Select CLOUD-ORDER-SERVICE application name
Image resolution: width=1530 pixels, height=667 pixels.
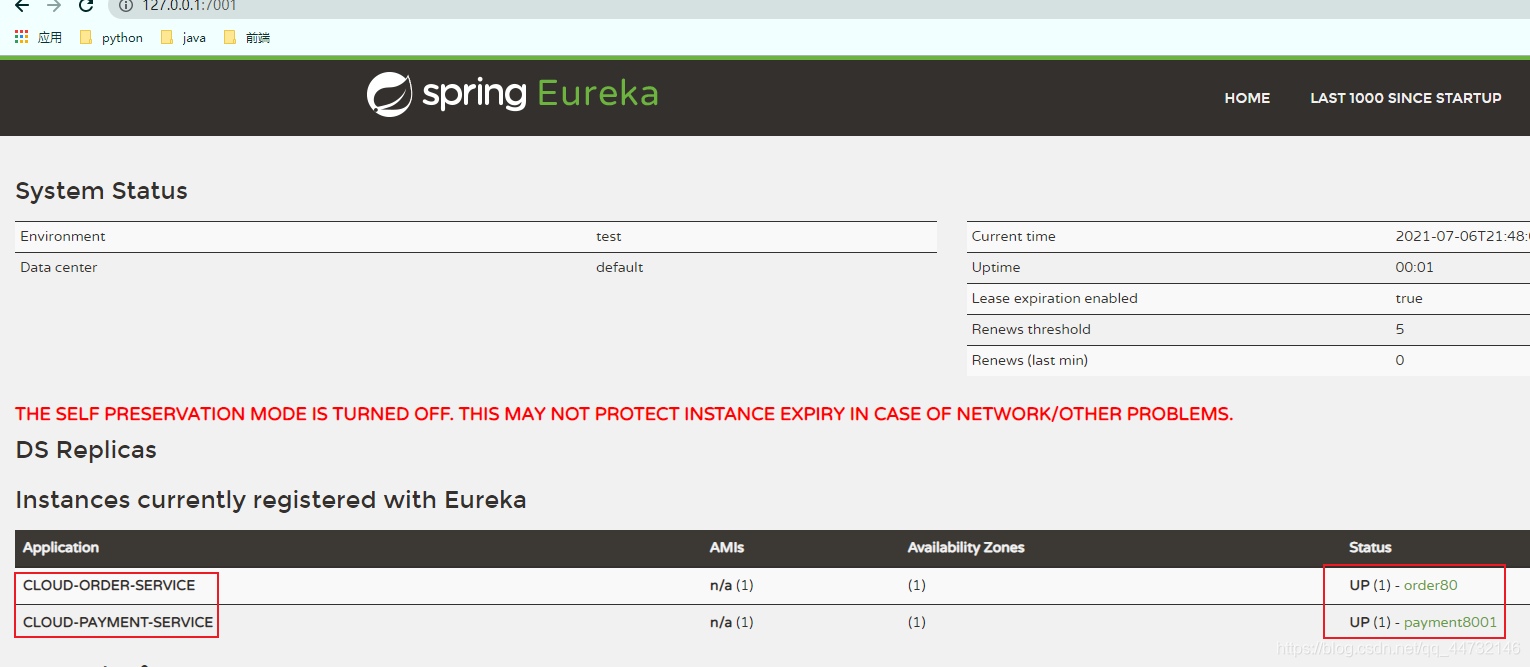[109, 585]
